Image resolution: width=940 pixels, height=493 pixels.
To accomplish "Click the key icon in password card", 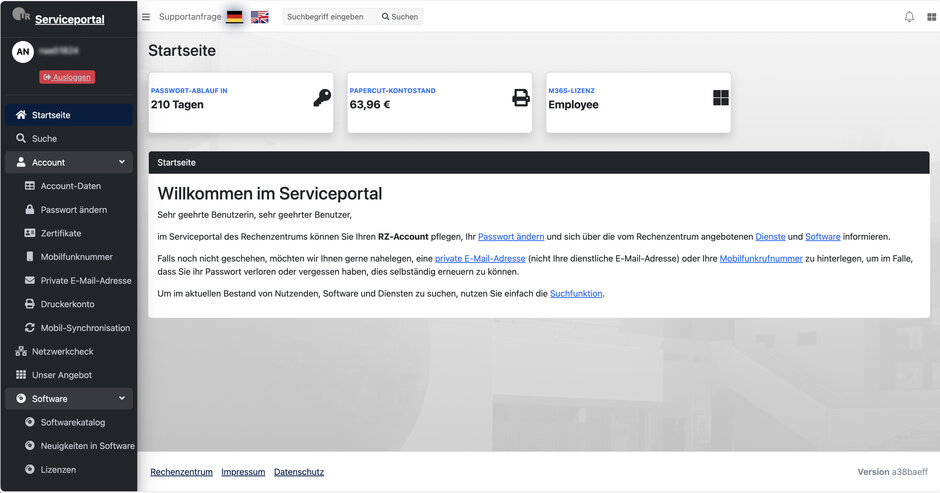I will point(321,98).
